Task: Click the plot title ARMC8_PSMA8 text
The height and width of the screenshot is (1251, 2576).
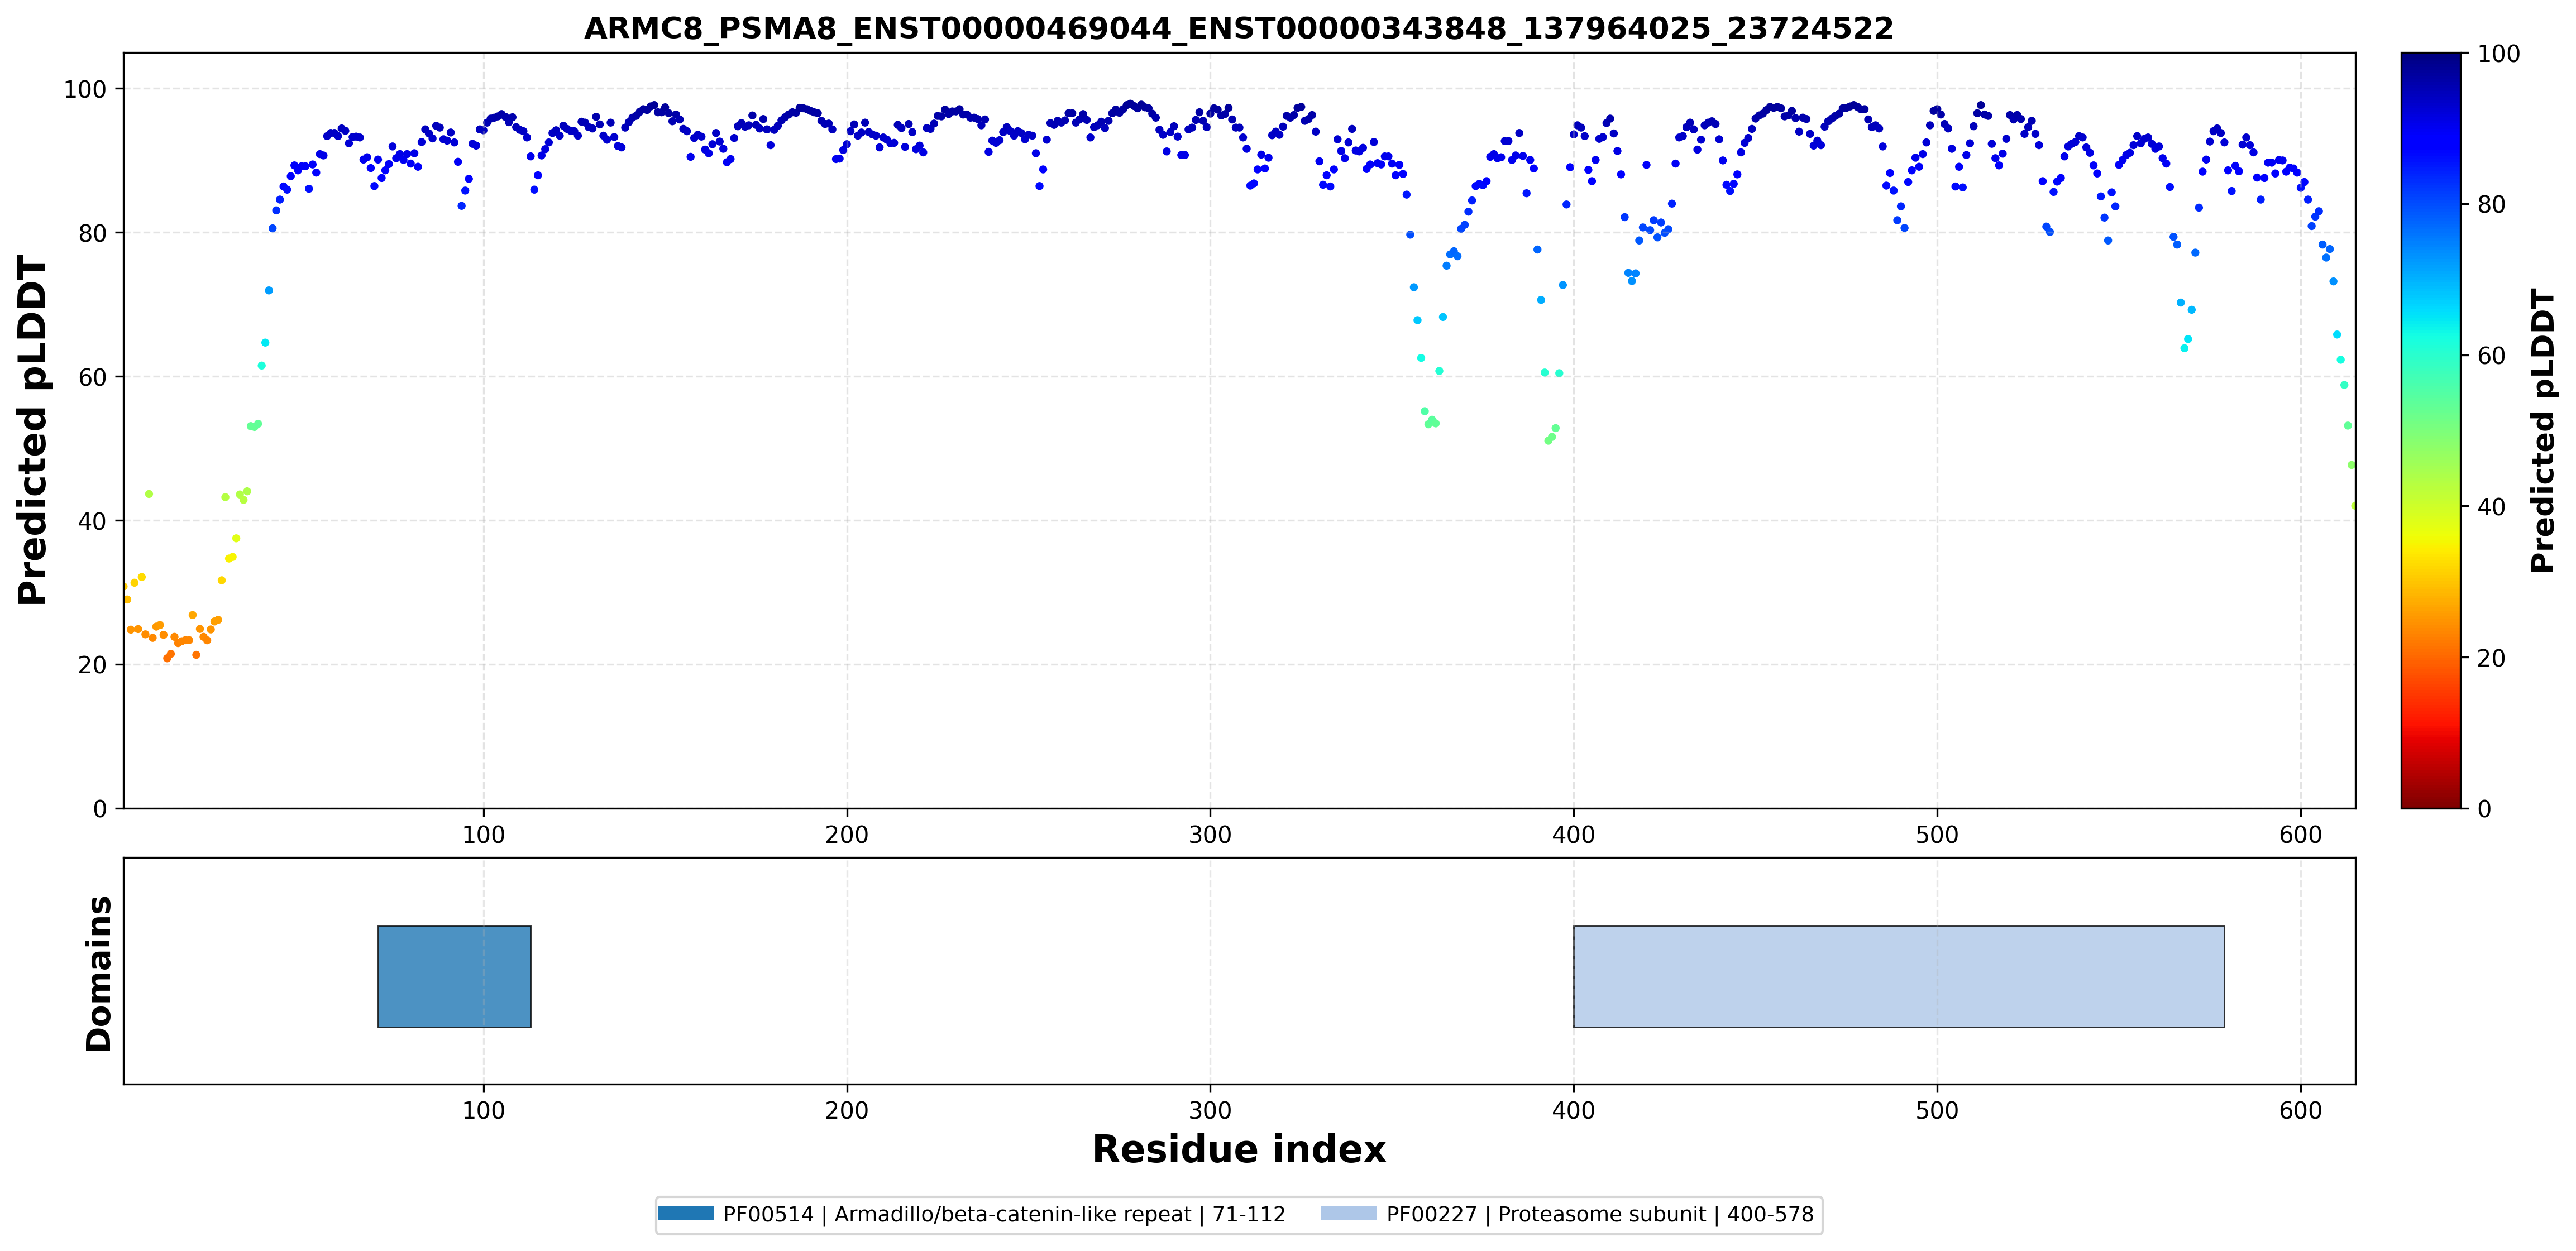Action: tap(1239, 28)
